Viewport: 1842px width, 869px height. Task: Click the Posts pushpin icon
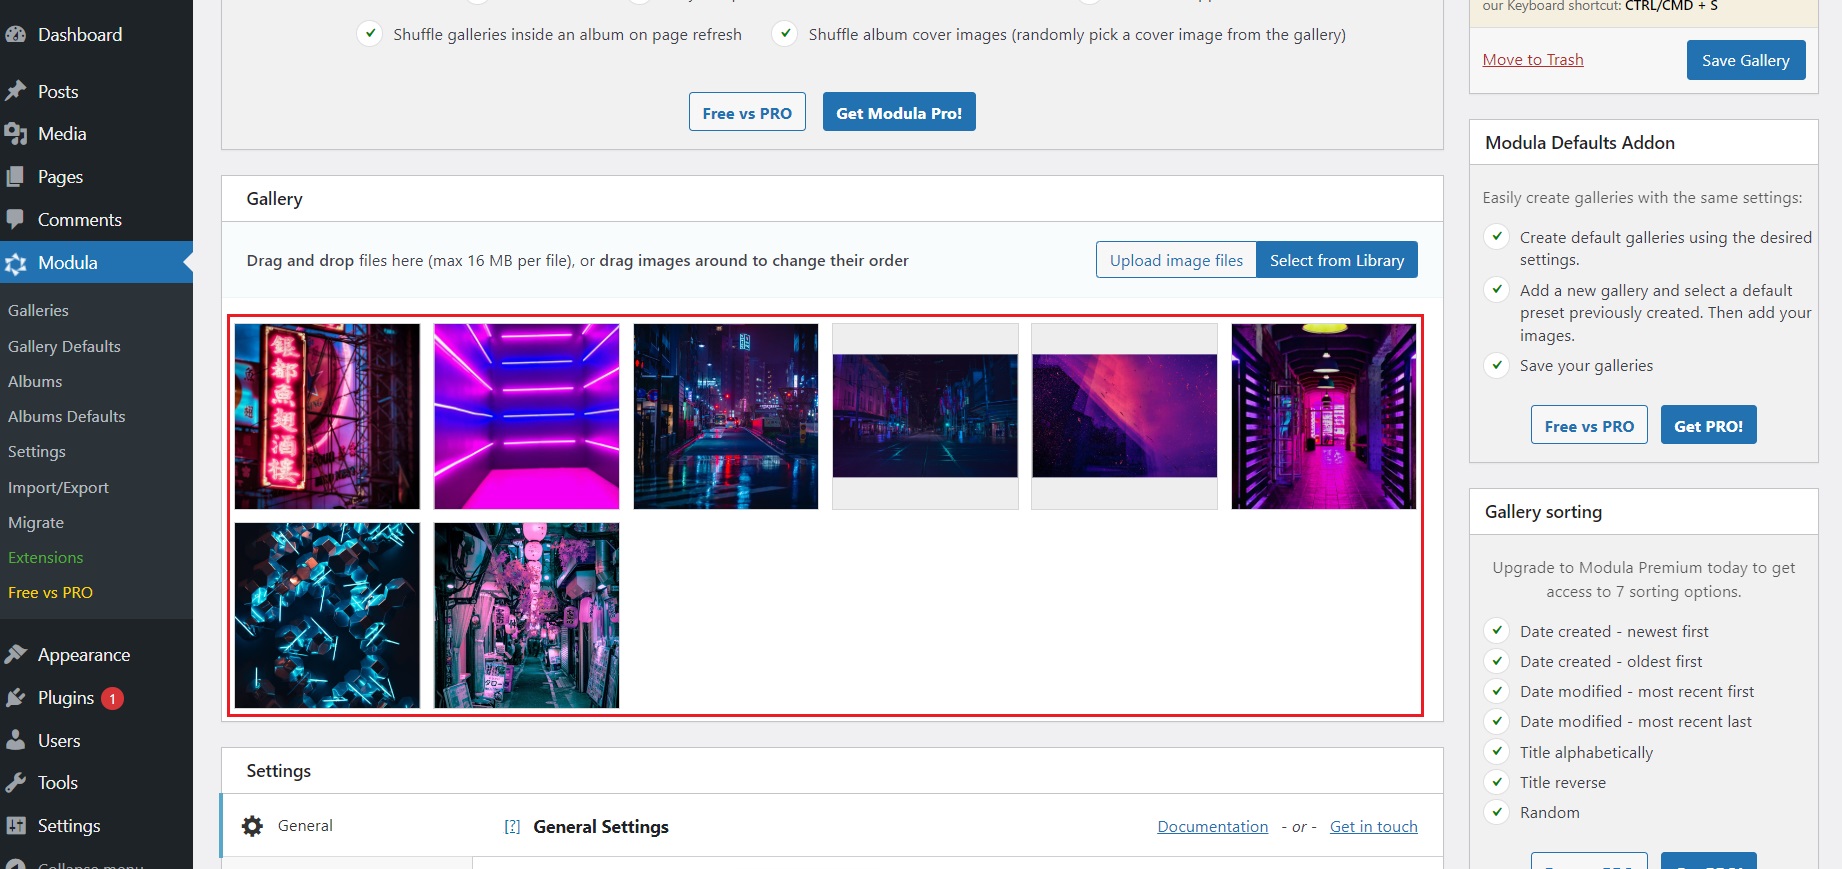[16, 91]
